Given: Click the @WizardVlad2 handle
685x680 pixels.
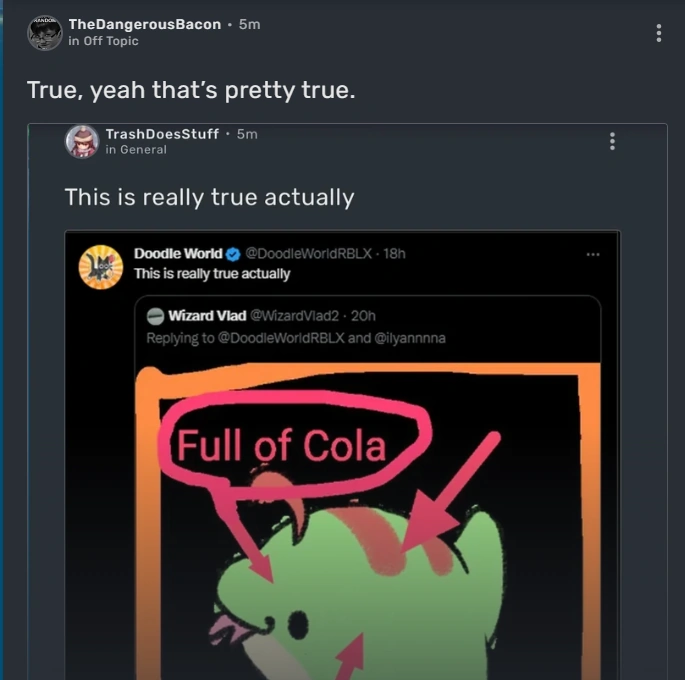Looking at the screenshot, I should pos(294,316).
